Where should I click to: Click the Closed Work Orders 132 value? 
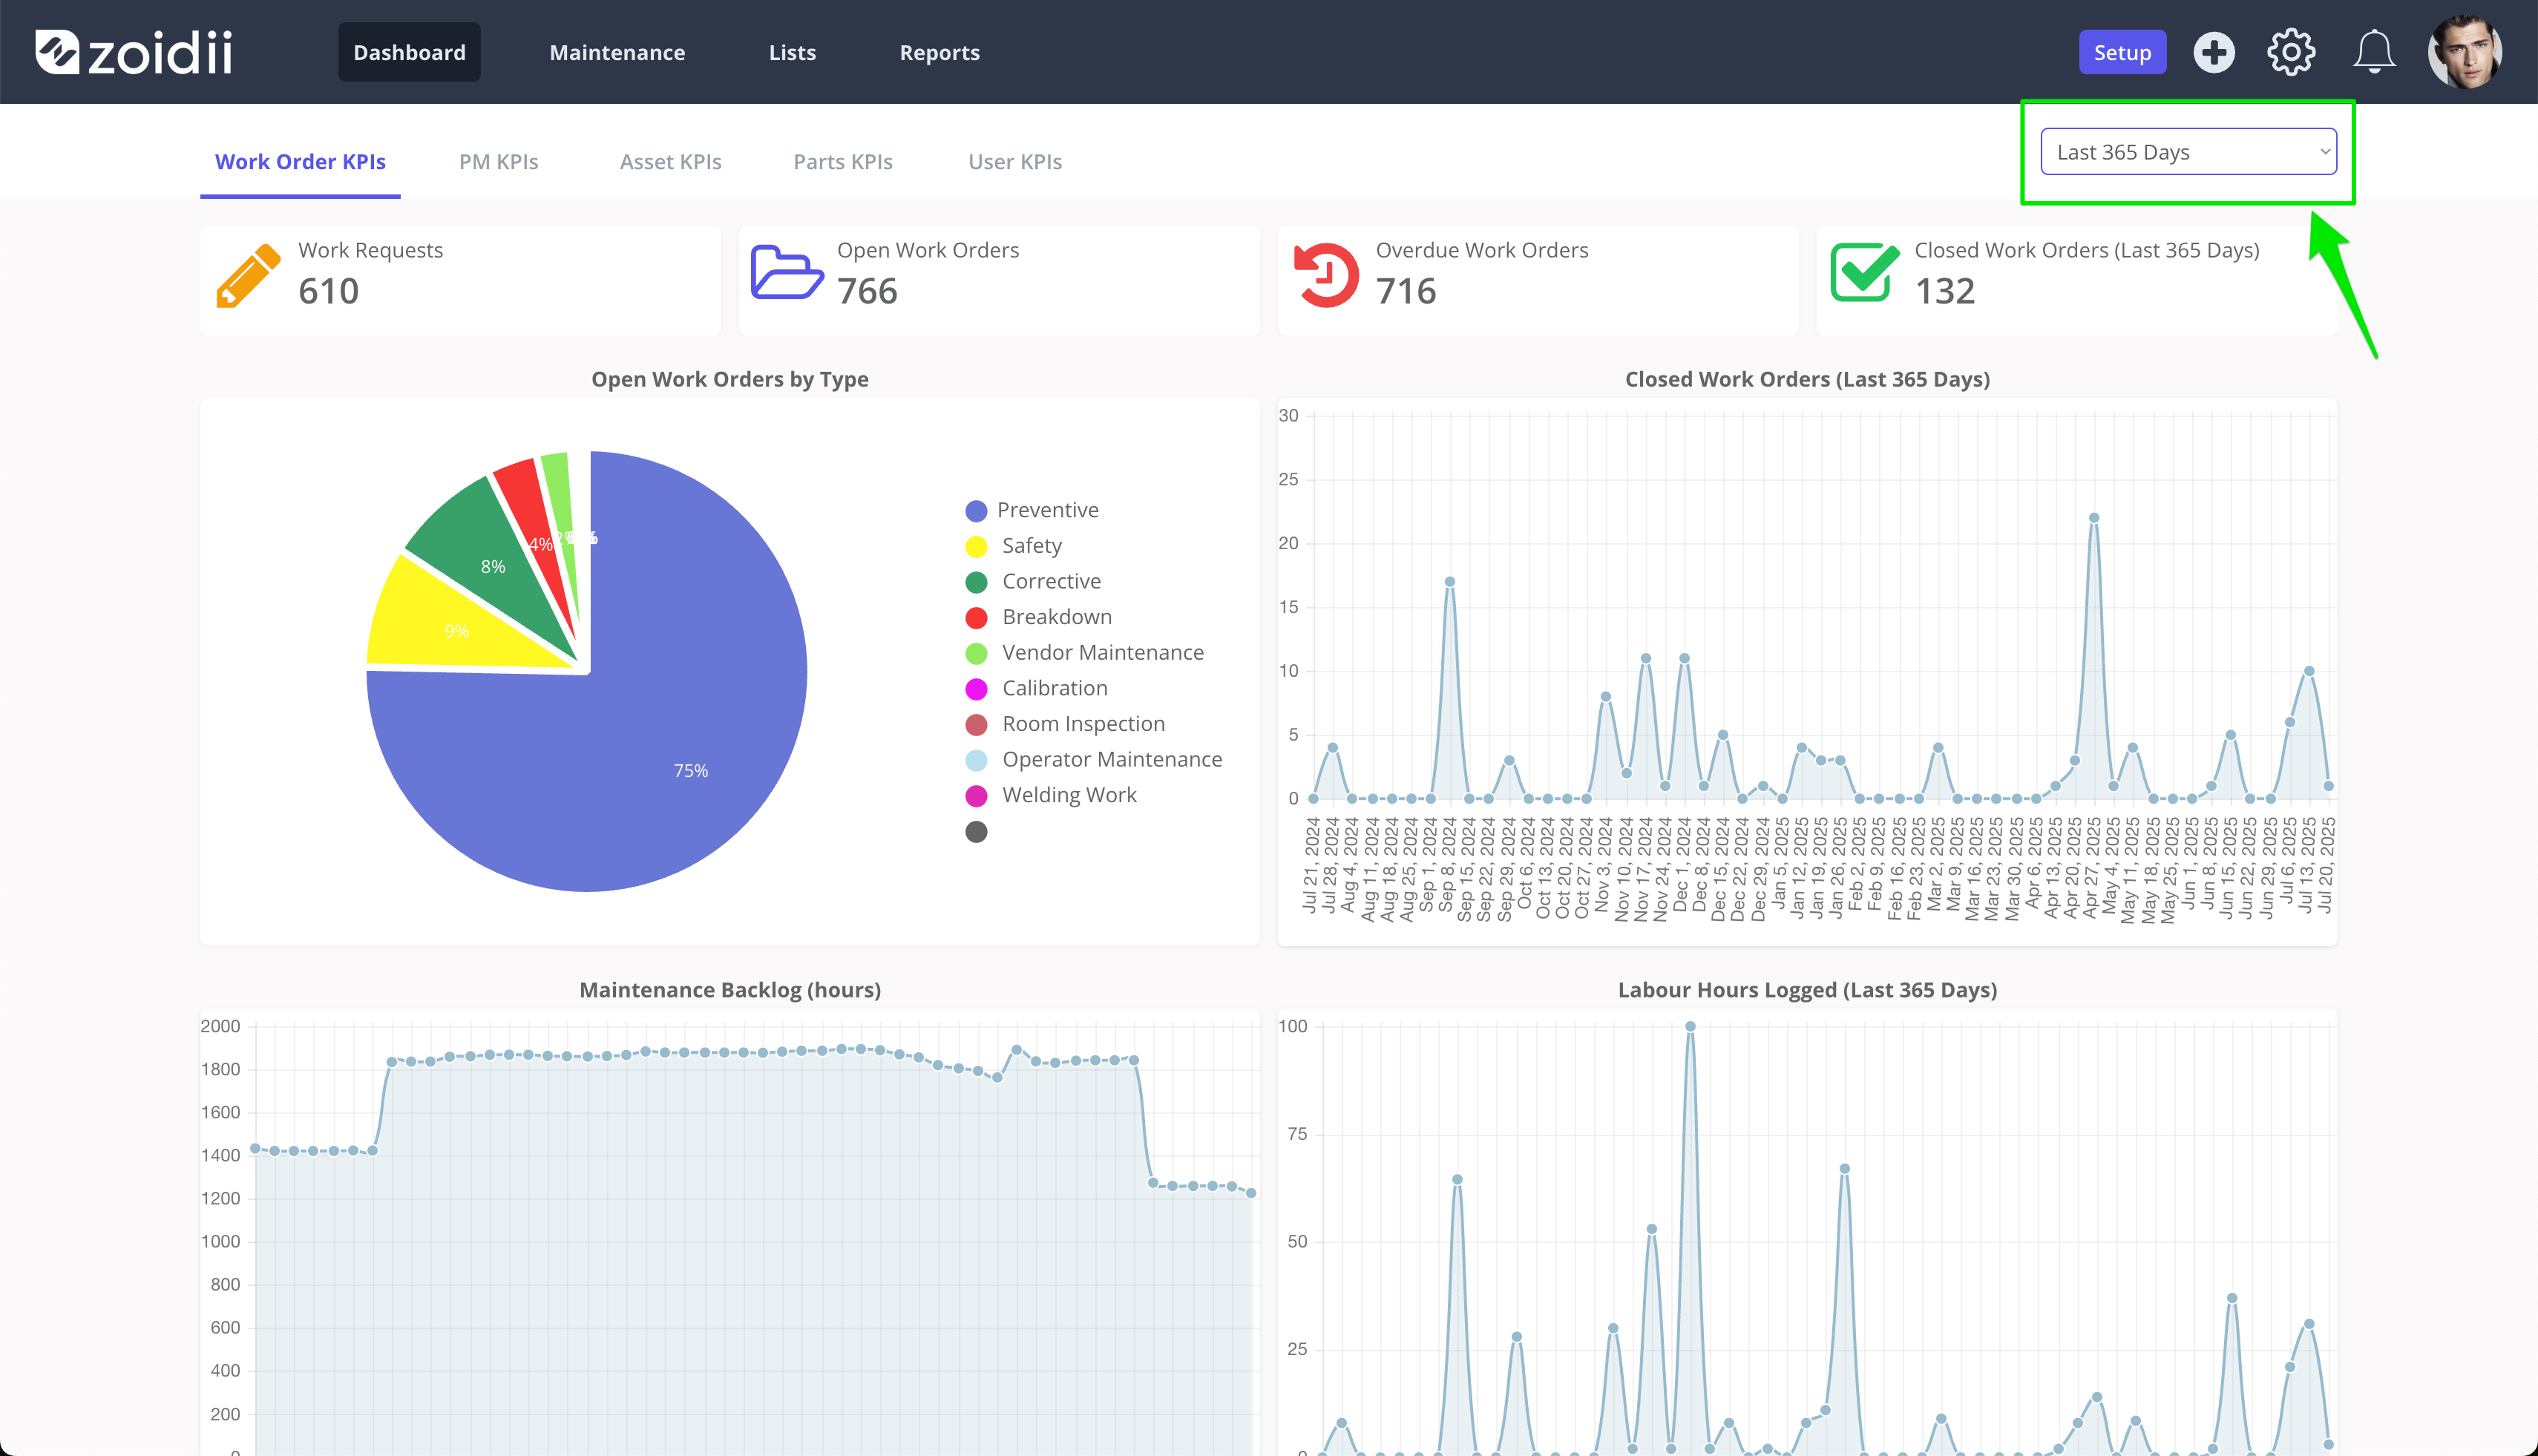[x=1944, y=292]
